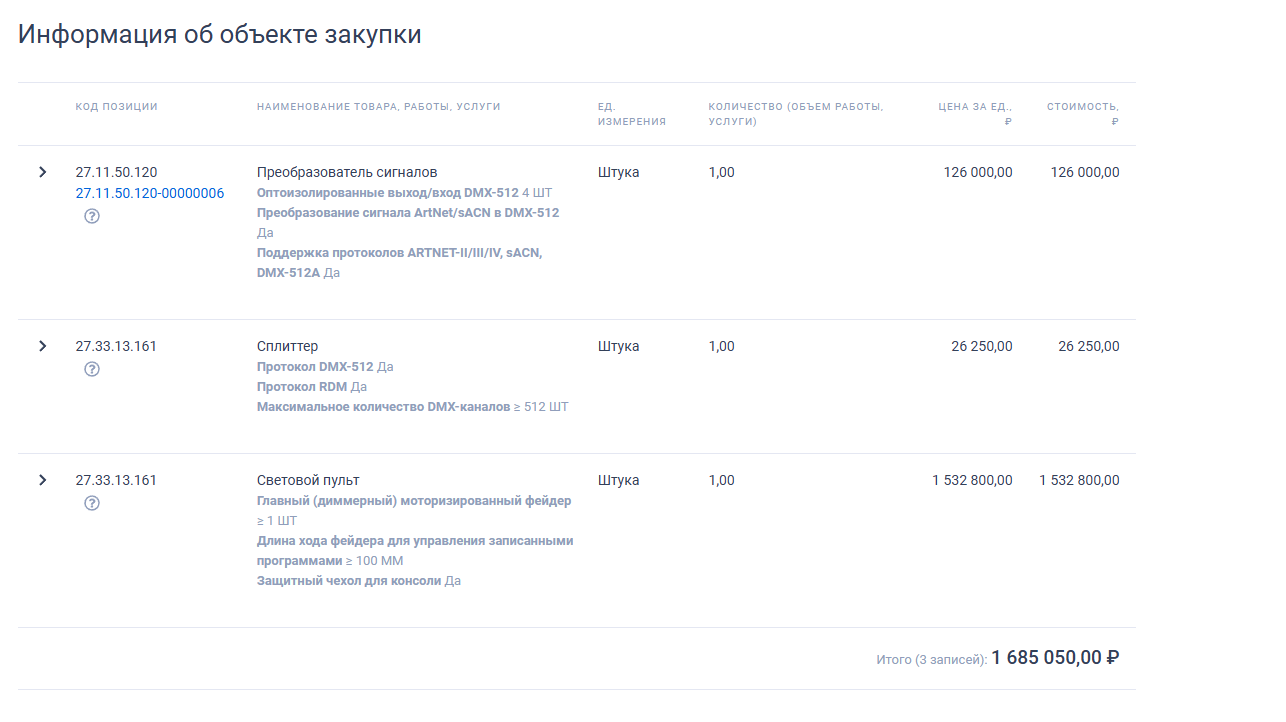Click cost 26 250,00 in Стоимость column
Screen dimensions: 1286x722
[1089, 346]
